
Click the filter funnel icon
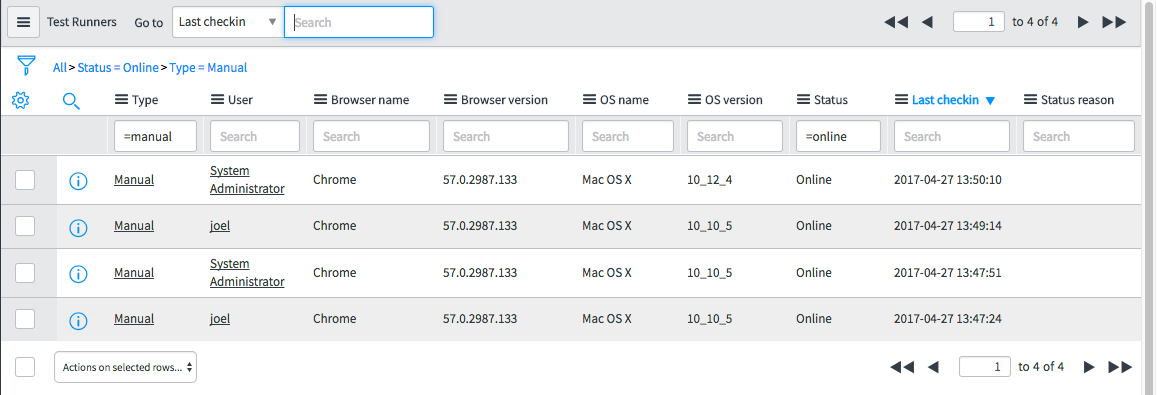[26, 66]
